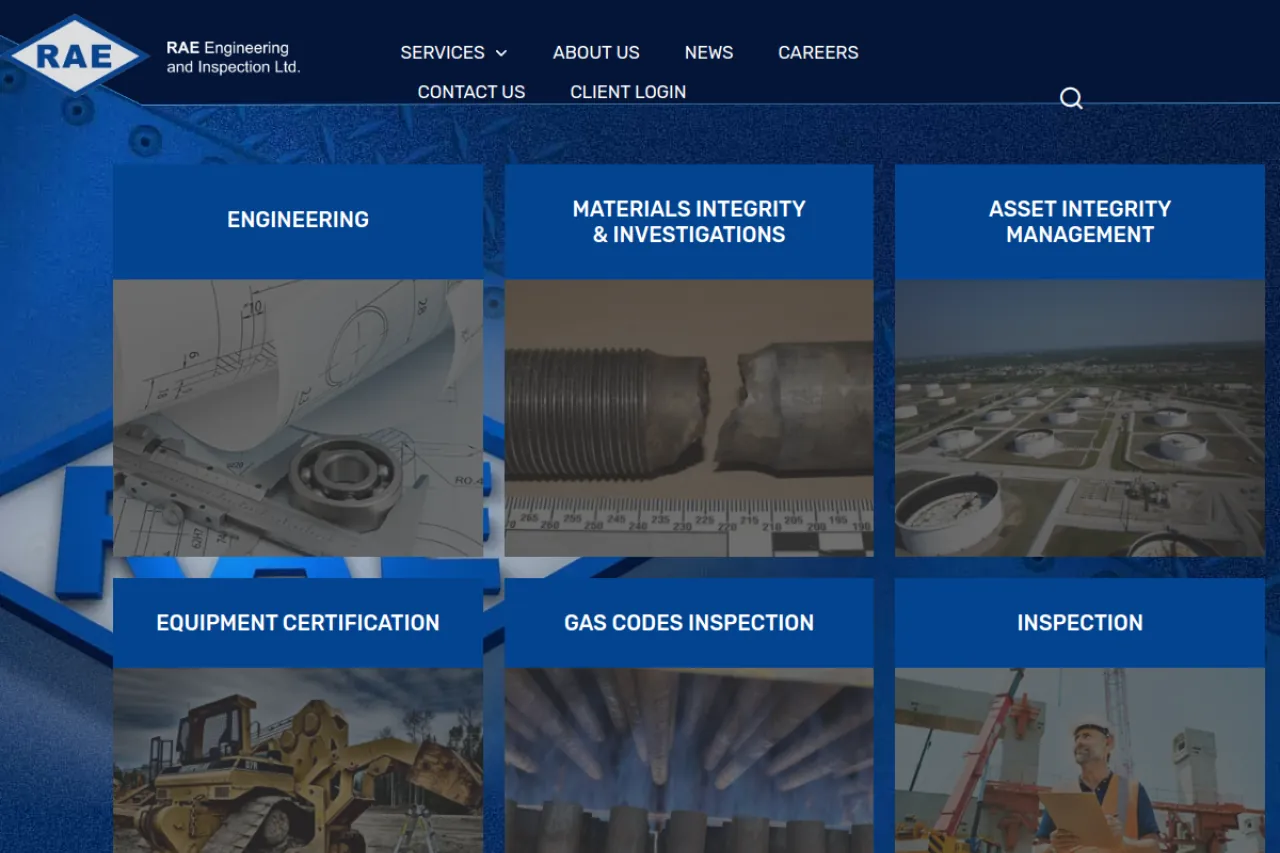
Task: Open the About Us menu item
Action: [596, 52]
